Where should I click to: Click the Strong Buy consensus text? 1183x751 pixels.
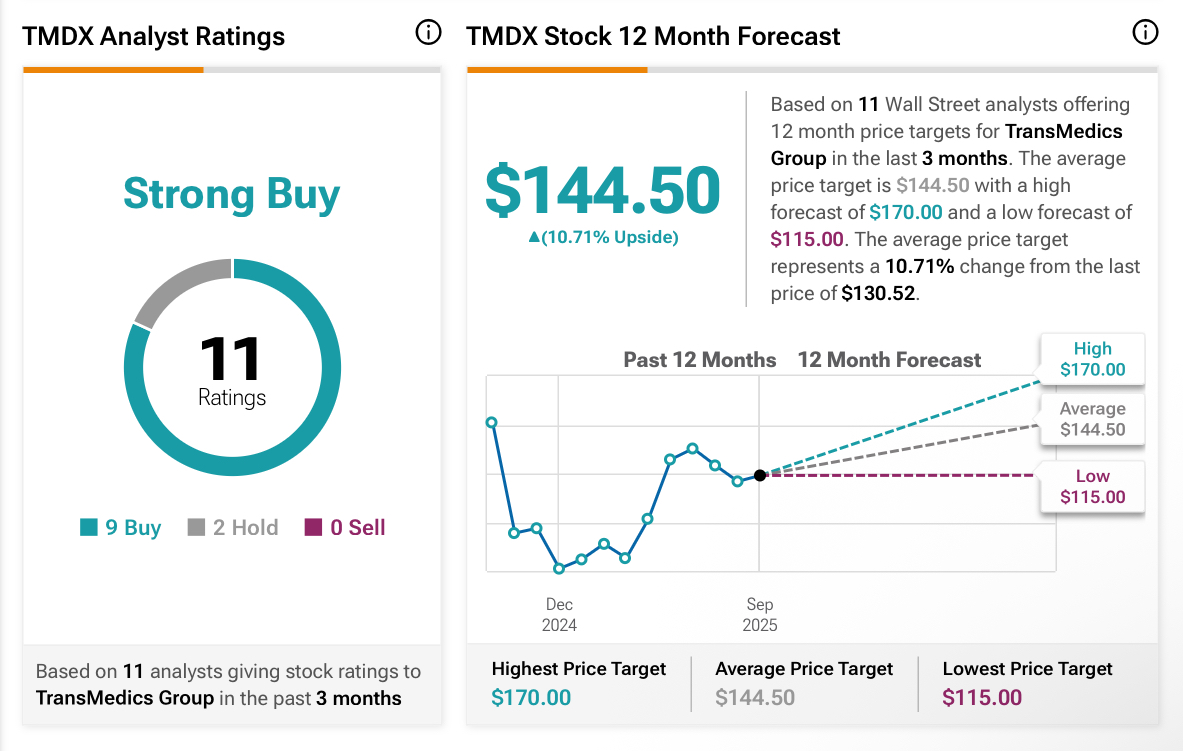click(232, 194)
